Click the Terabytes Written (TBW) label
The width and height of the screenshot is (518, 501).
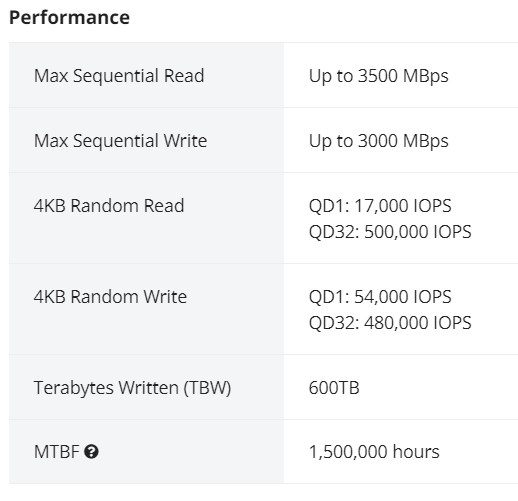(132, 388)
